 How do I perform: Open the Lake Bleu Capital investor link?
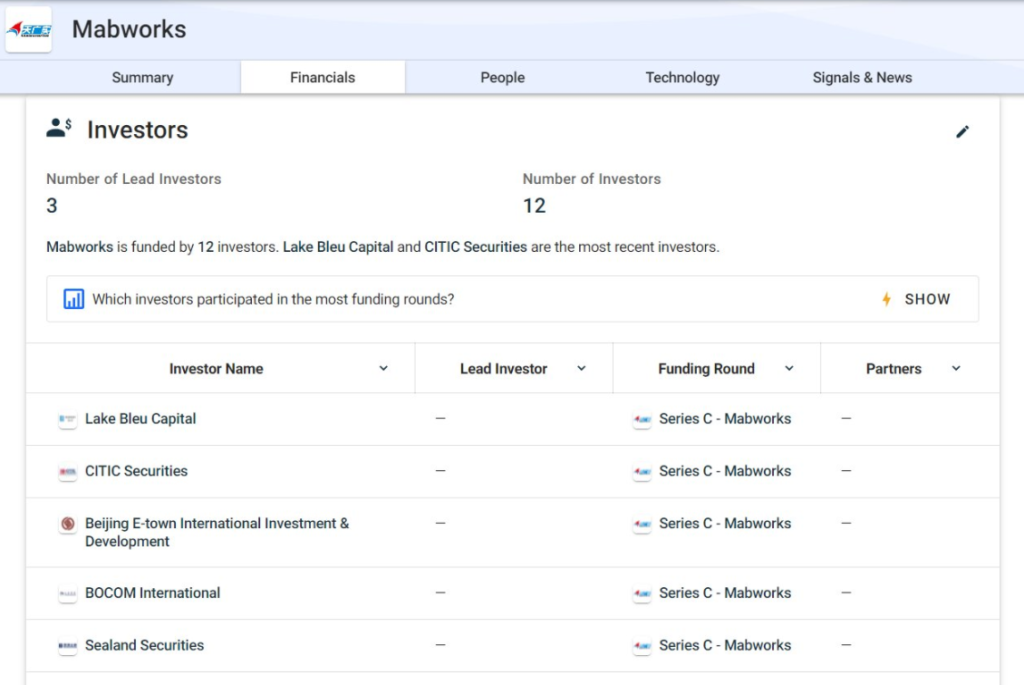click(140, 419)
